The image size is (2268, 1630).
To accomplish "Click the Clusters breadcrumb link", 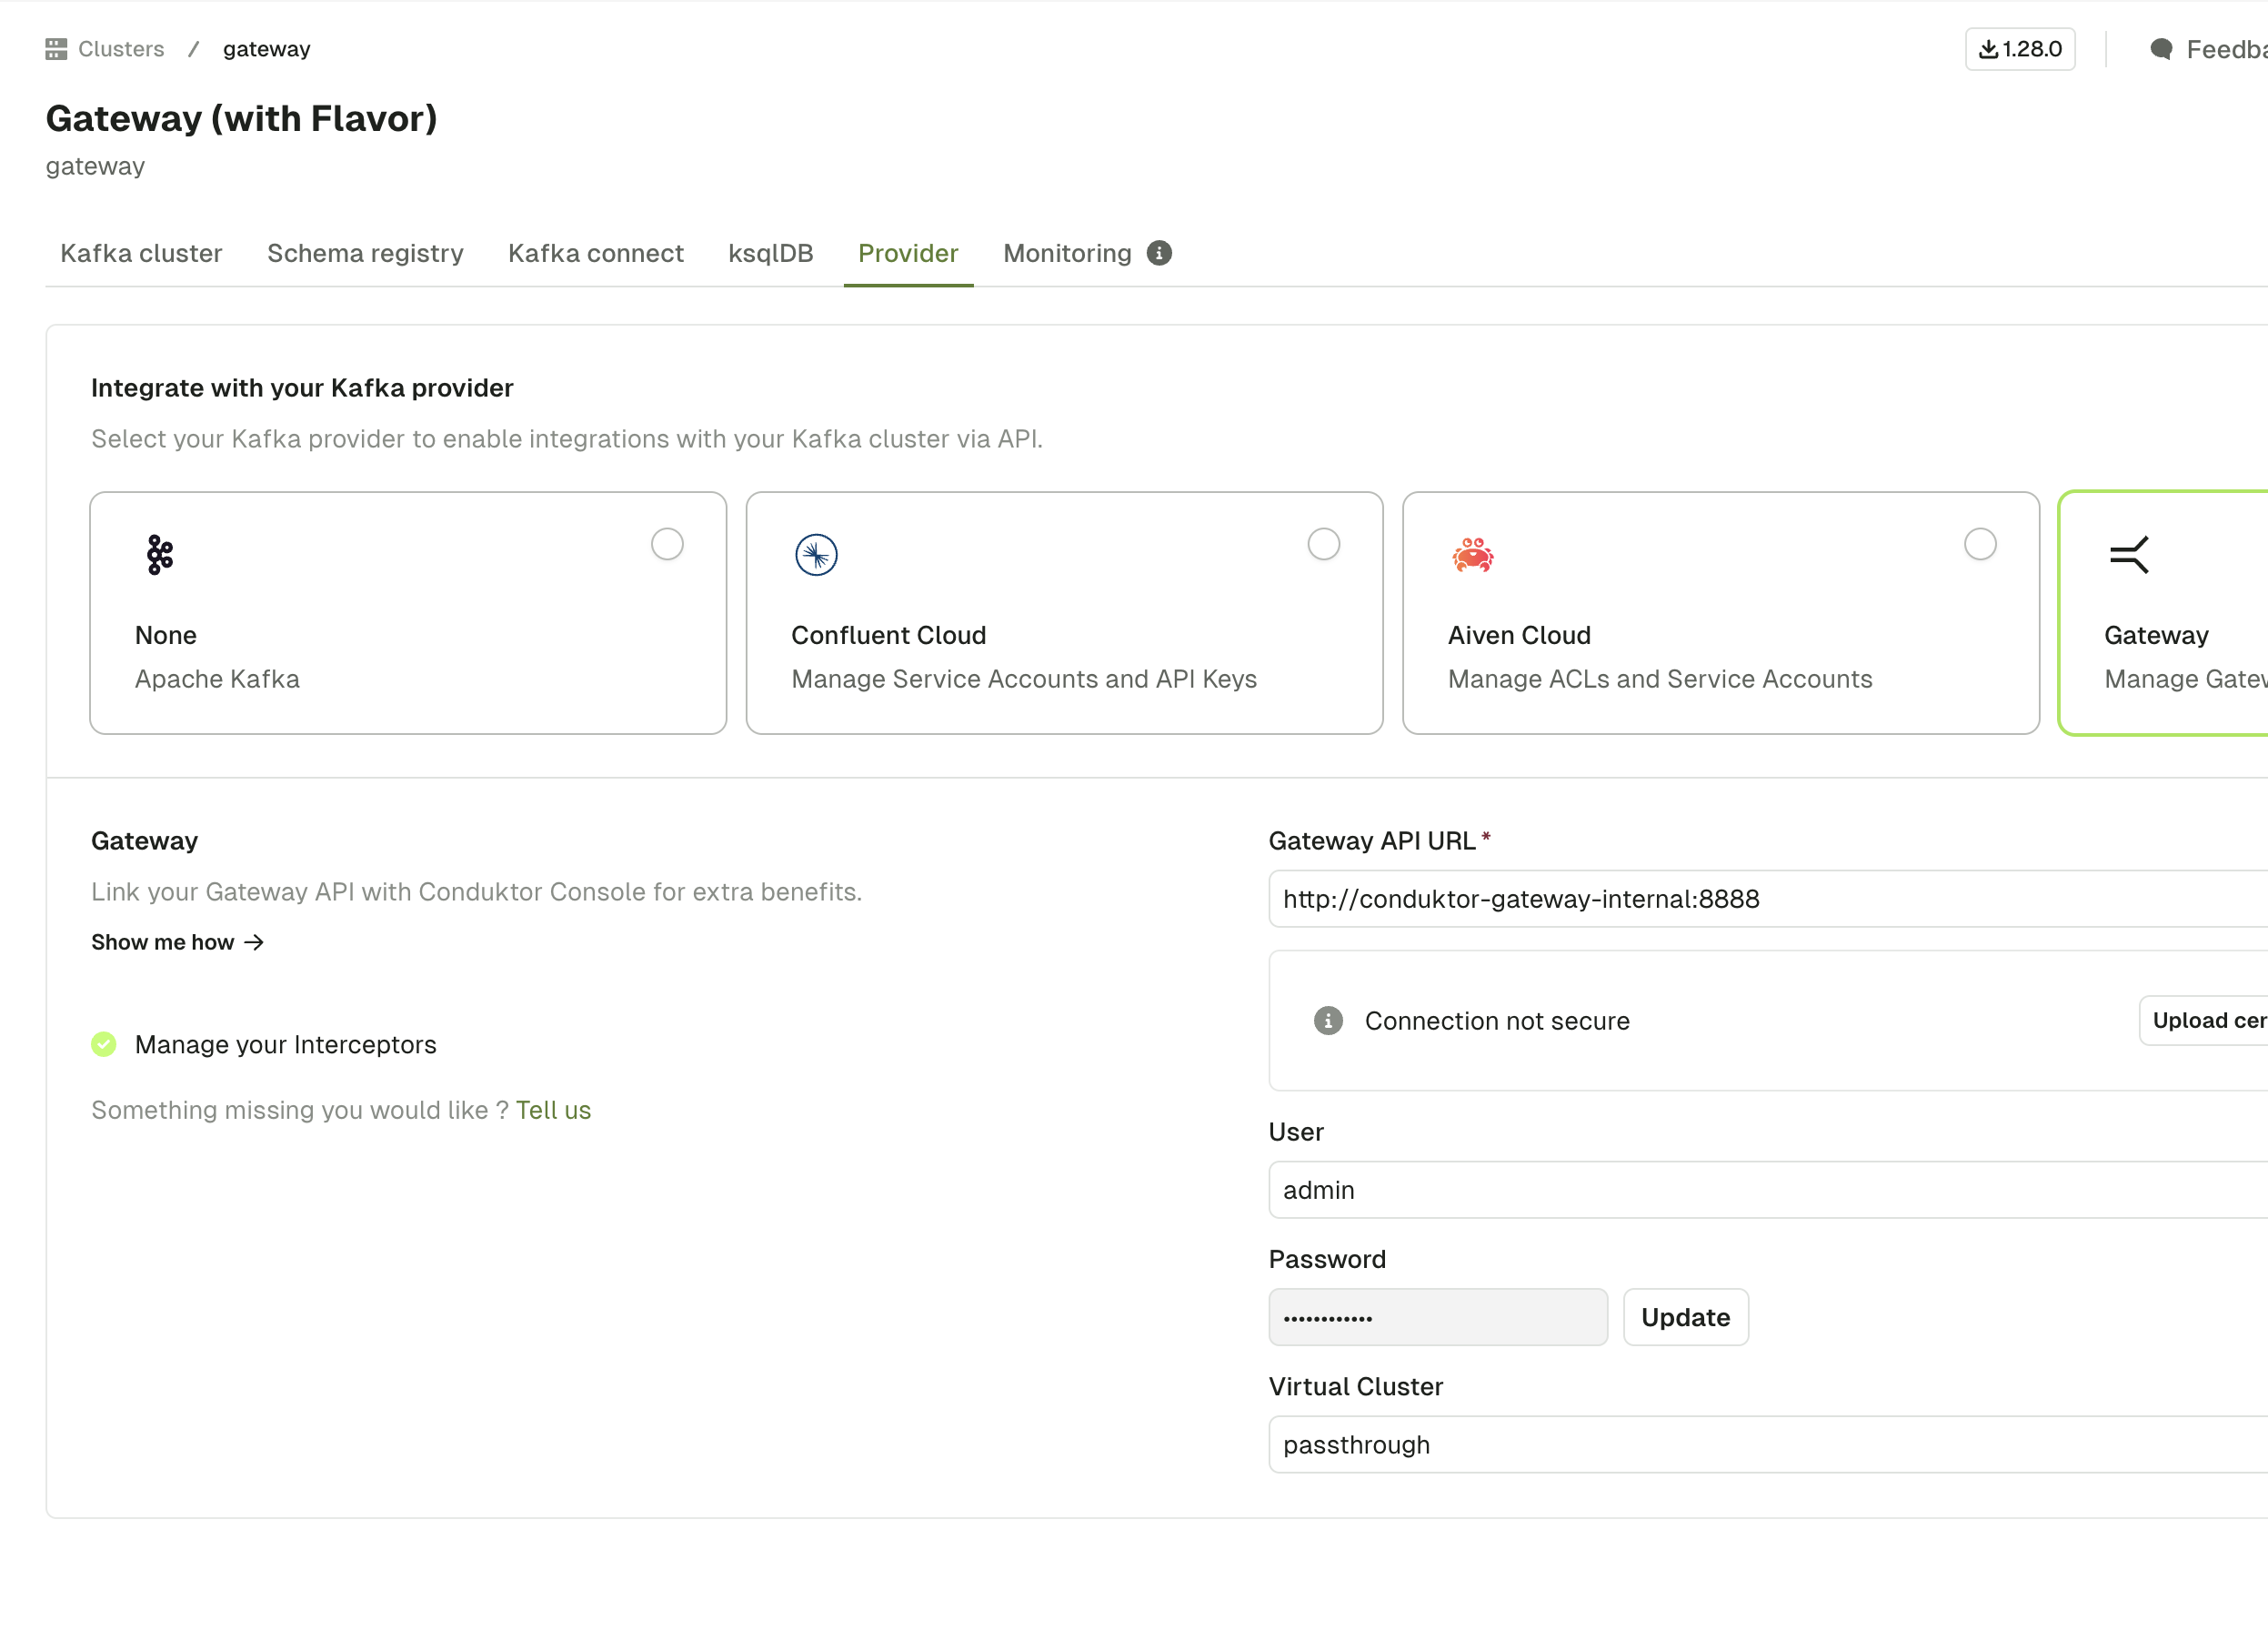I will [121, 49].
